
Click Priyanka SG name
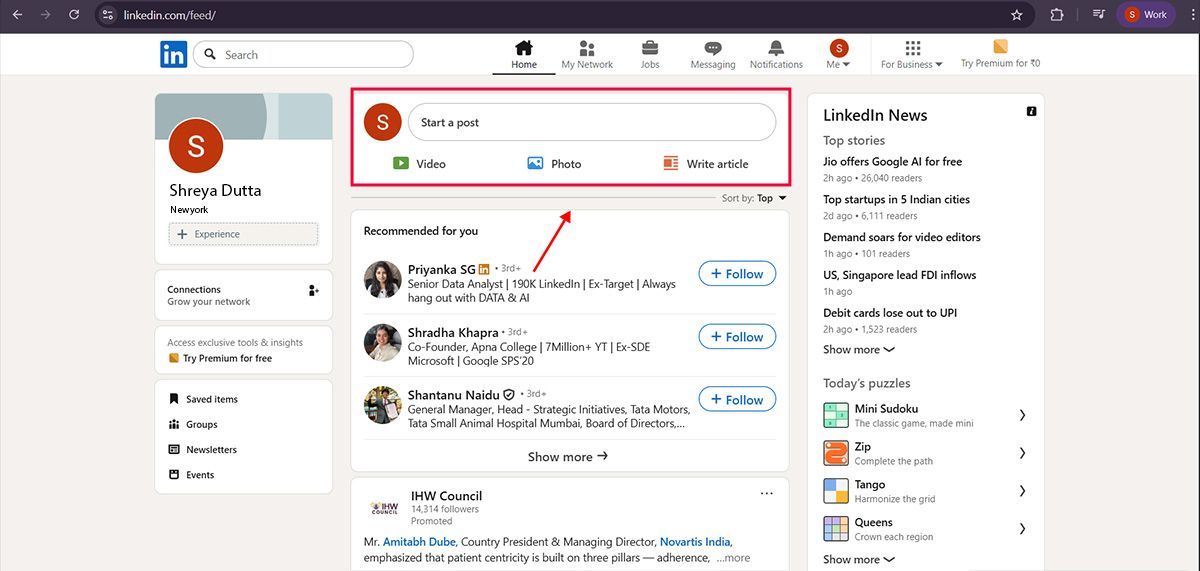441,269
